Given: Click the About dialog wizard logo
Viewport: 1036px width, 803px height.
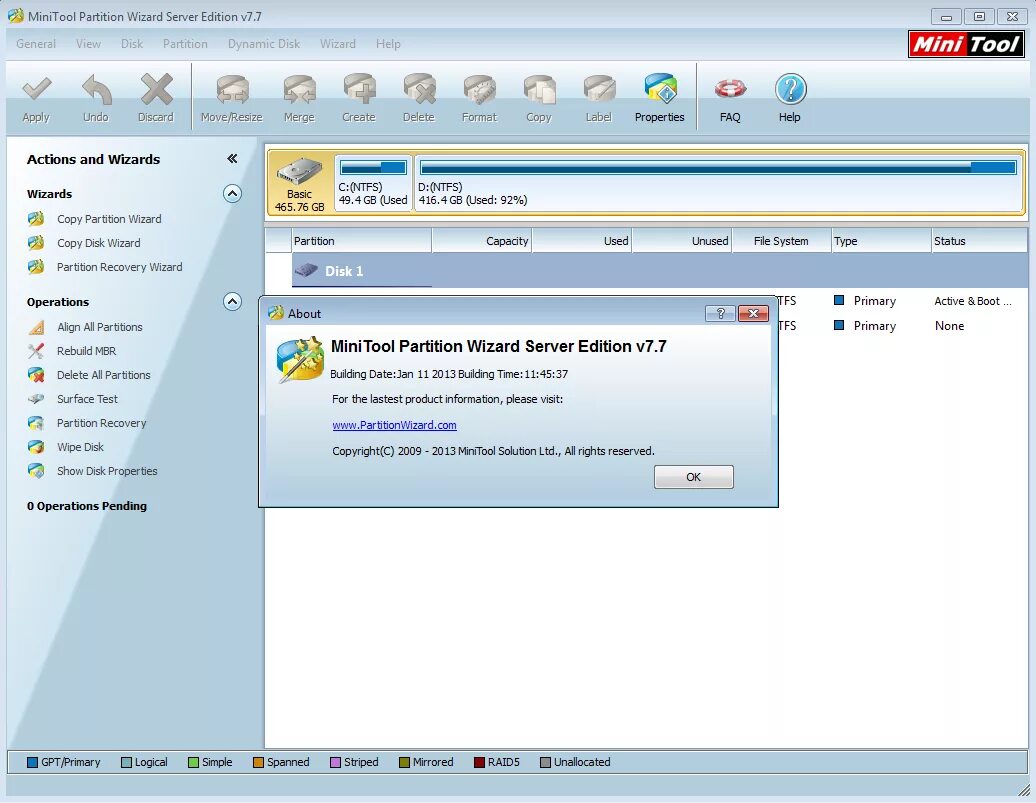Looking at the screenshot, I should coord(300,359).
